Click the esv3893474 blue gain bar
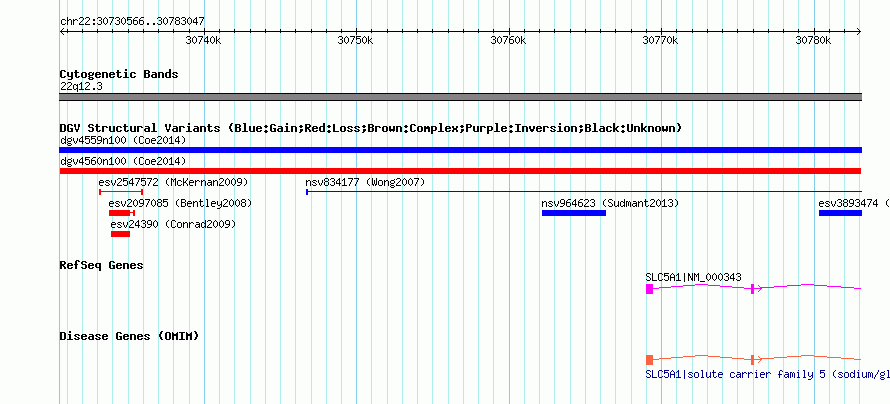Image resolution: width=890 pixels, height=404 pixels. 840,213
